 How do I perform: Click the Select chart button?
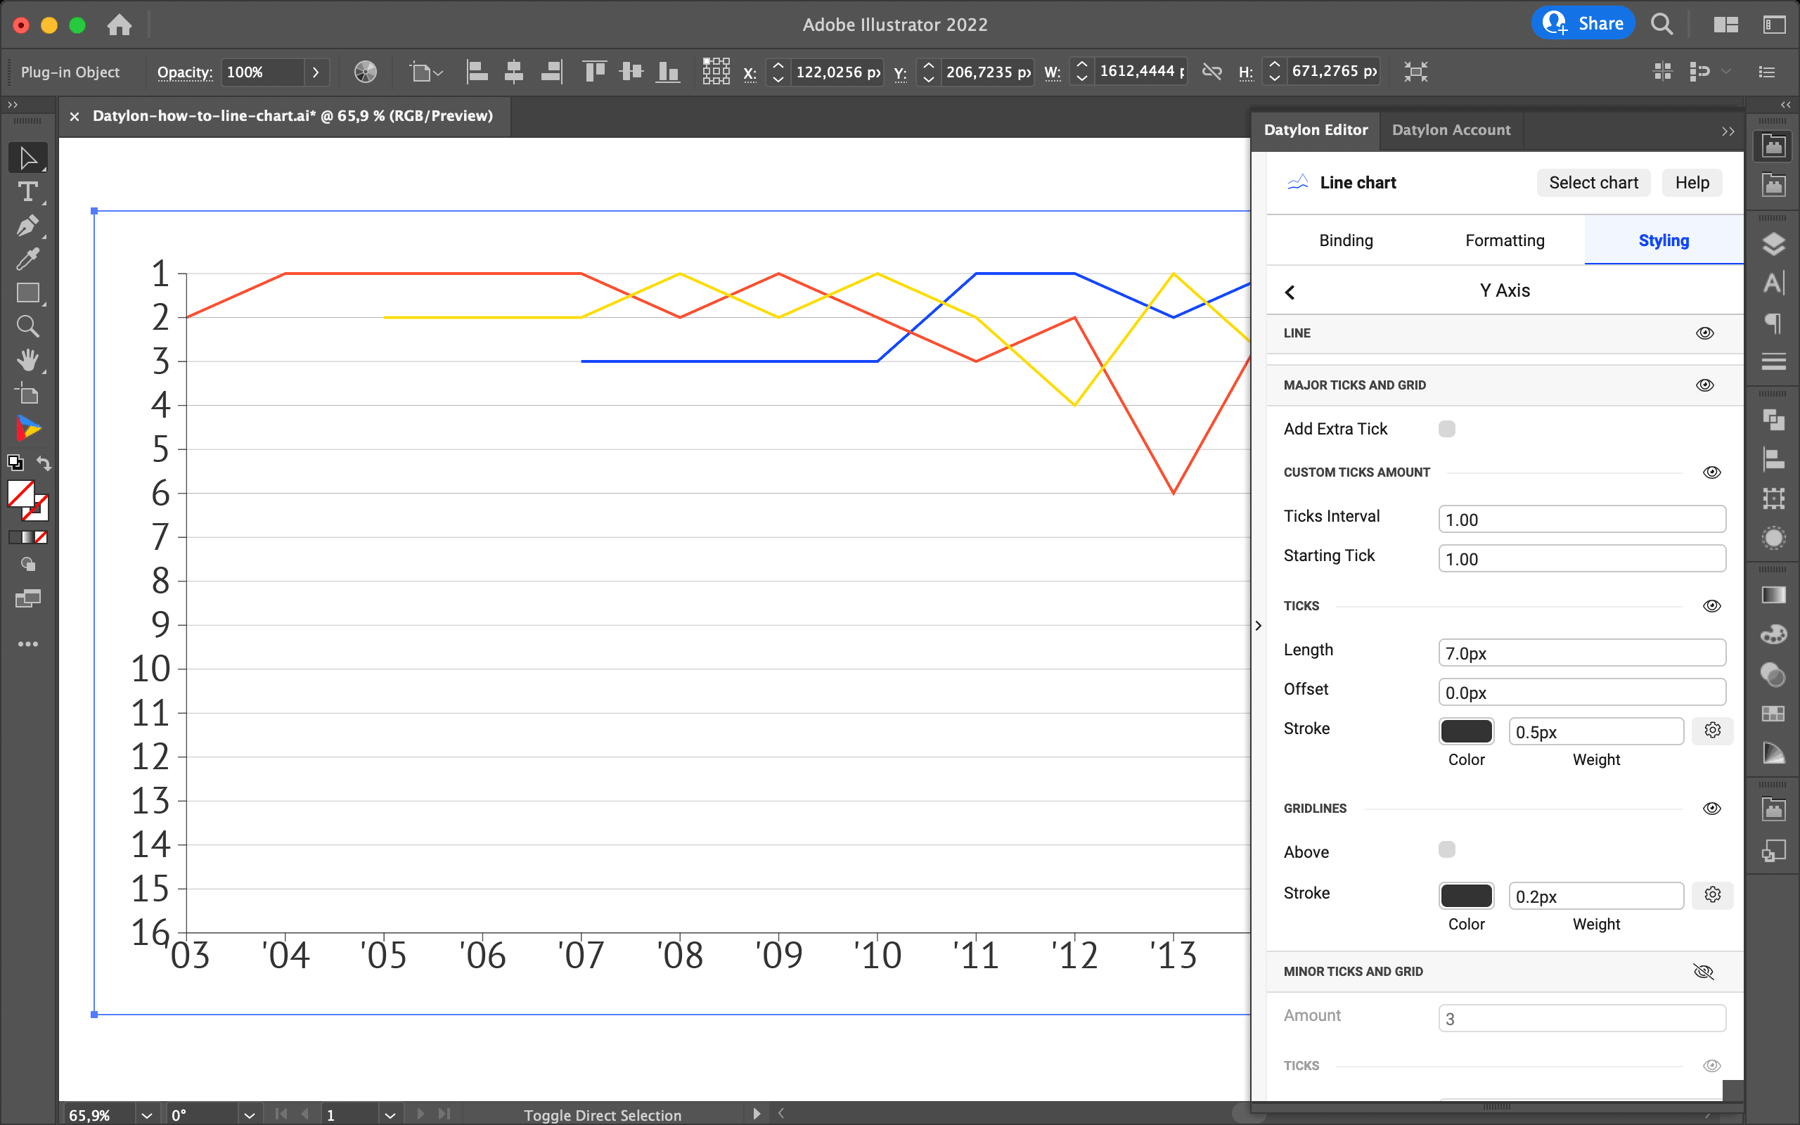(x=1593, y=182)
